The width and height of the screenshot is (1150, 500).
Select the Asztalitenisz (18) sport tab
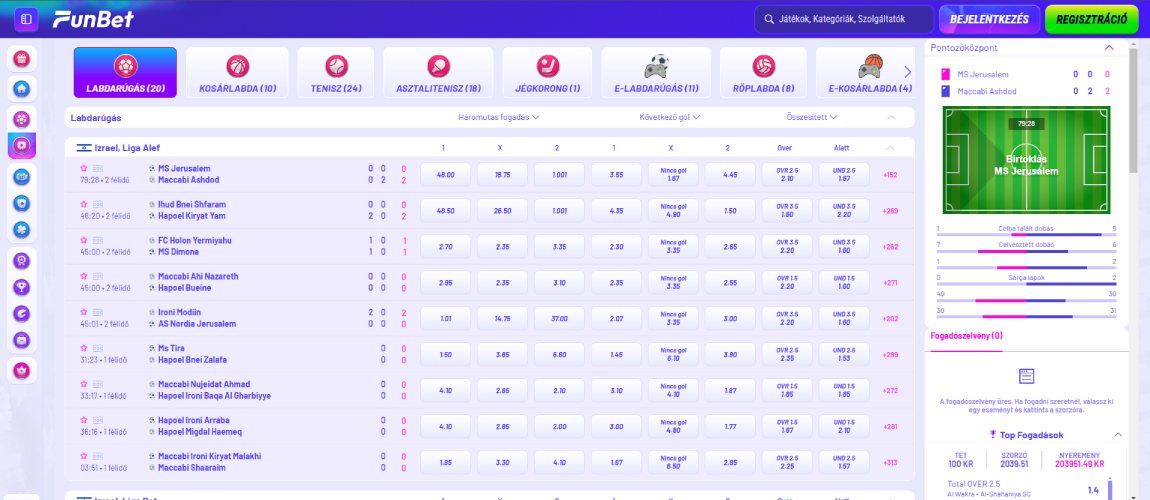click(x=439, y=73)
